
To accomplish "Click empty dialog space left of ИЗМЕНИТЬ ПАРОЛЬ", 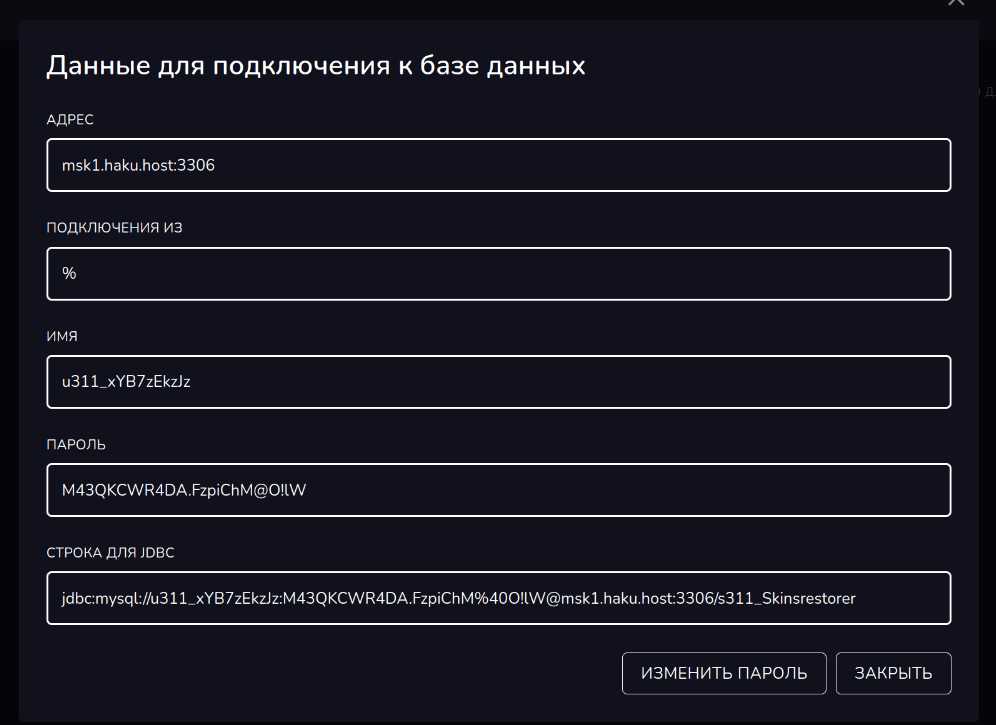I will pos(330,673).
